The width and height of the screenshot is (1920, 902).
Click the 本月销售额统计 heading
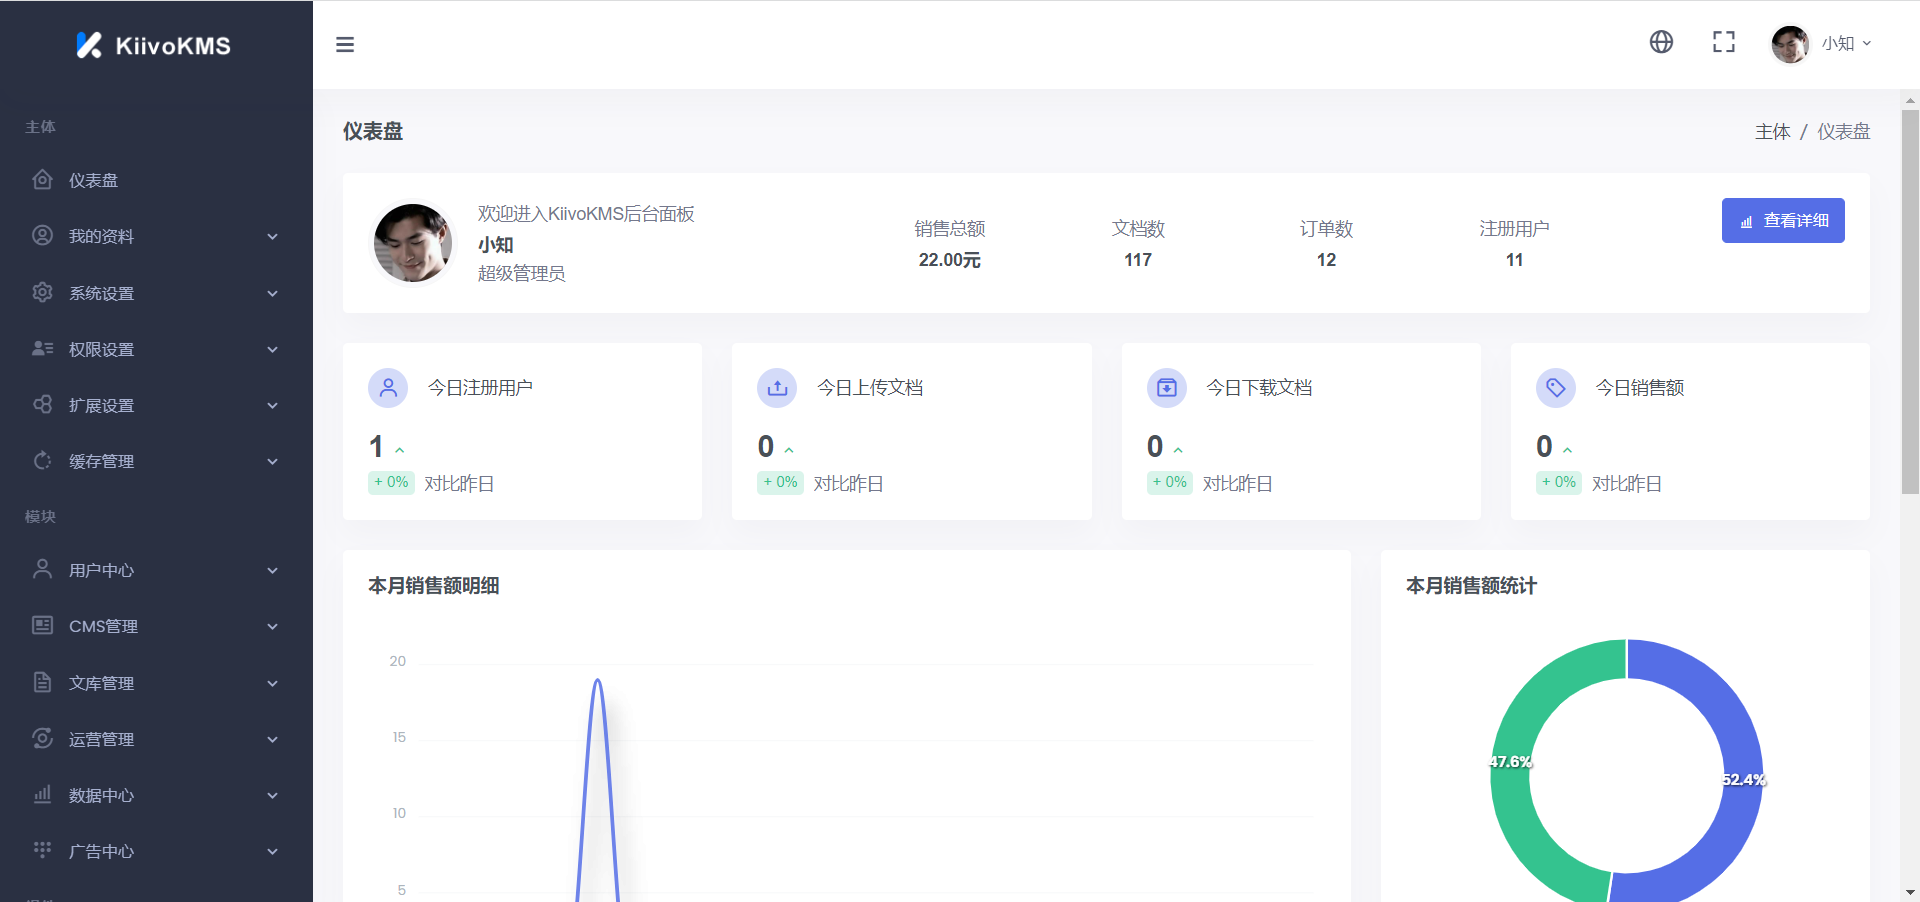pos(1471,586)
